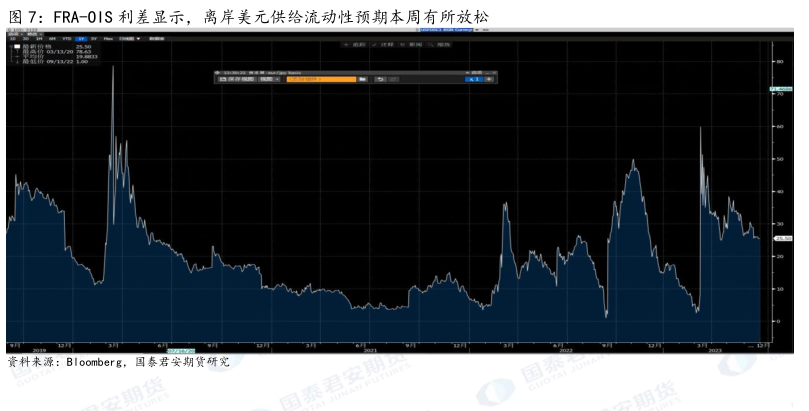Click the current value label on right axis

click(782, 238)
